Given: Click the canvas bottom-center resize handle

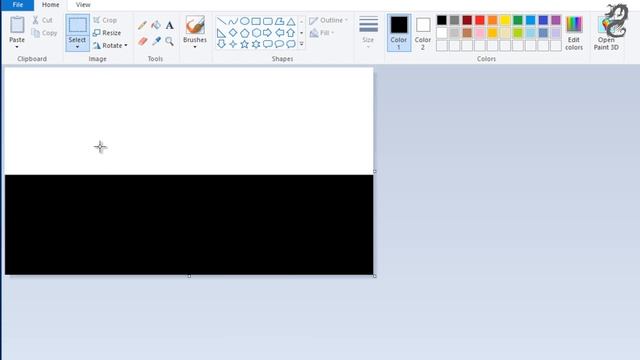Looking at the screenshot, I should pos(189,276).
